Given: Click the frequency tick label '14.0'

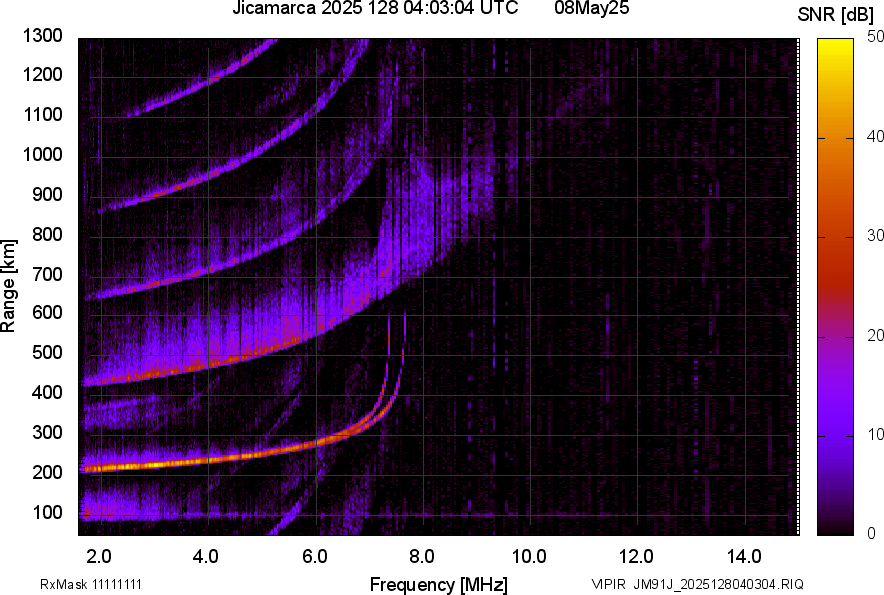Looking at the screenshot, I should [x=744, y=557].
